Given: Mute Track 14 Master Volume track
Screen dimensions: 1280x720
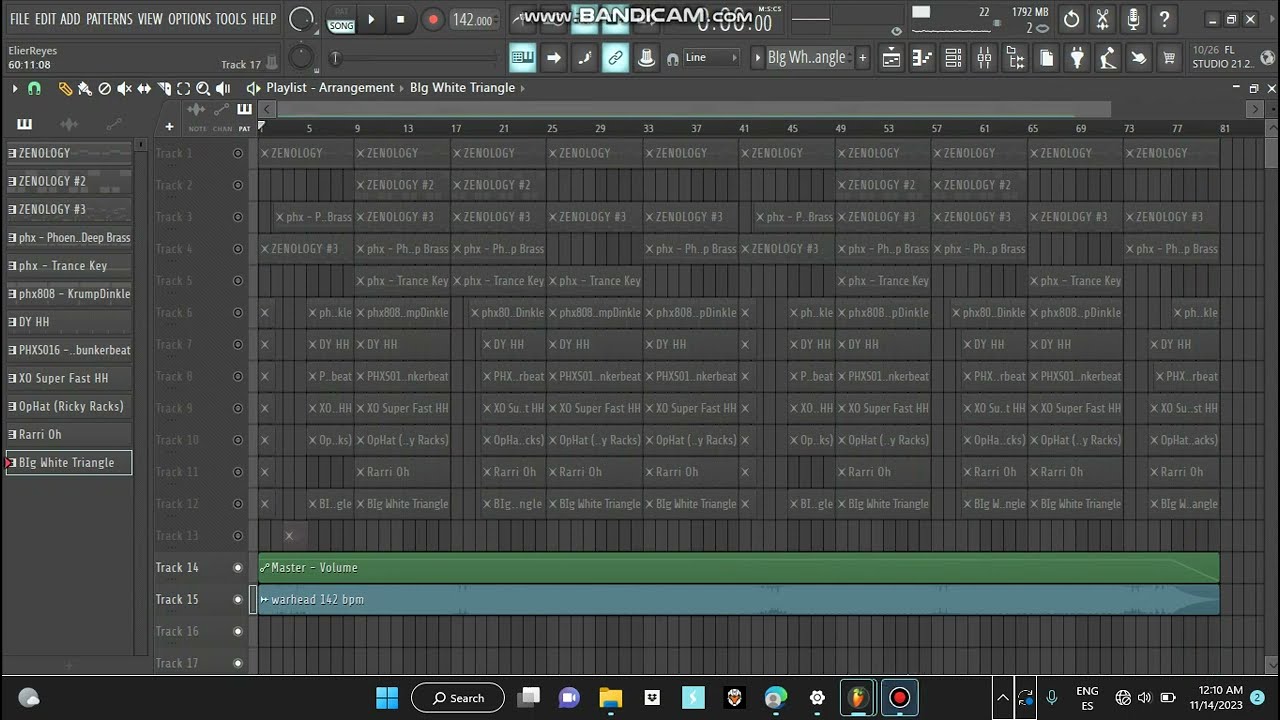Looking at the screenshot, I should click(x=238, y=567).
